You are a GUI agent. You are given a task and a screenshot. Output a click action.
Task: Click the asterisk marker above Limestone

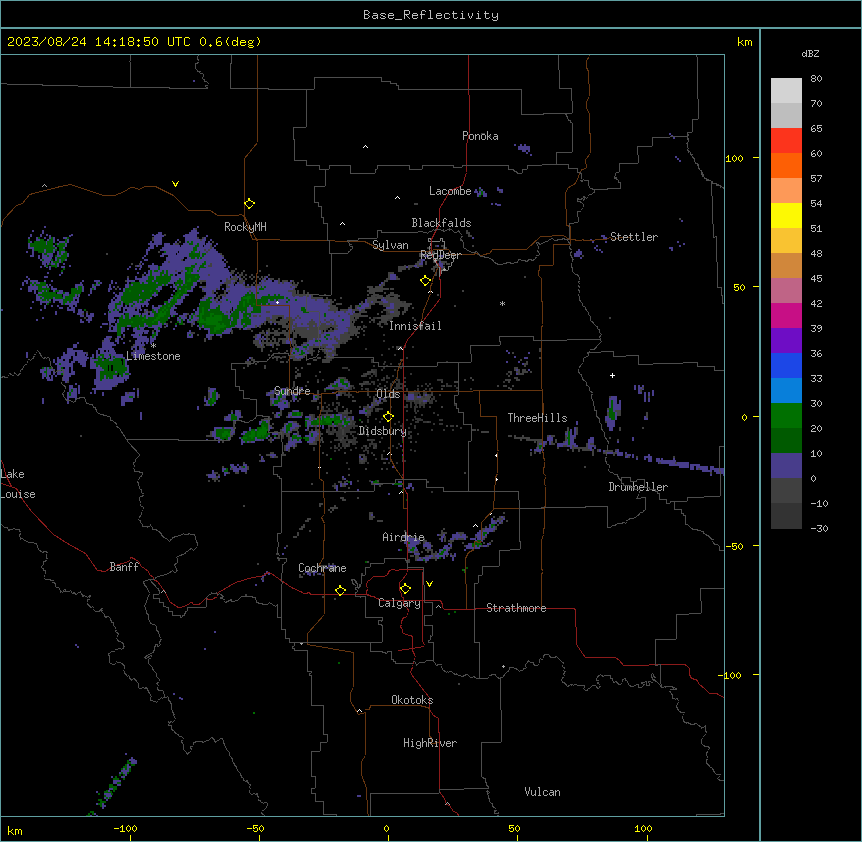tap(153, 346)
